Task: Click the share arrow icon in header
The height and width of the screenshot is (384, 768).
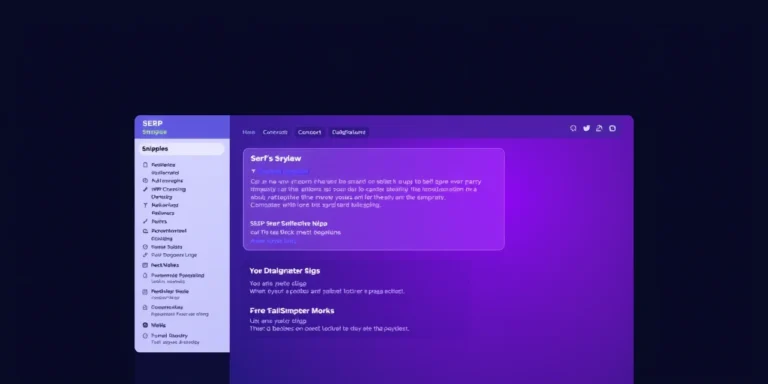Action: click(x=599, y=128)
